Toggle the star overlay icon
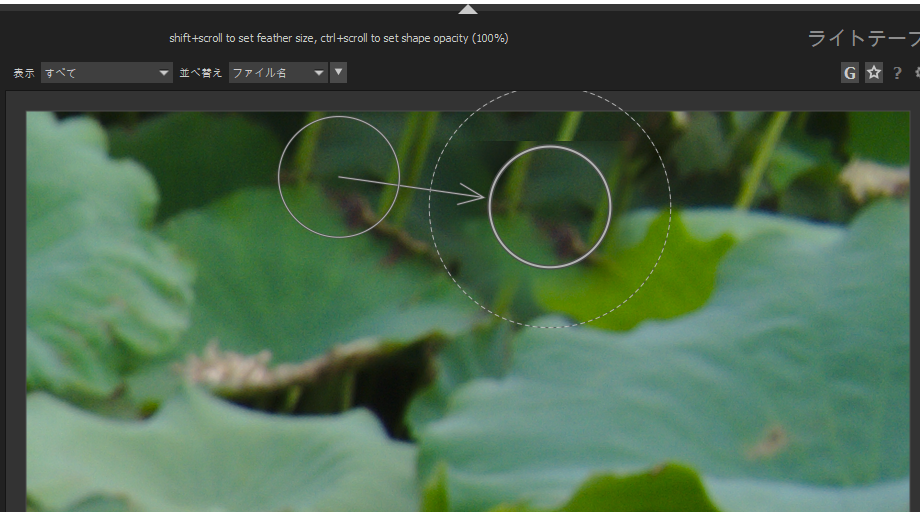The height and width of the screenshot is (512, 920). 874,73
